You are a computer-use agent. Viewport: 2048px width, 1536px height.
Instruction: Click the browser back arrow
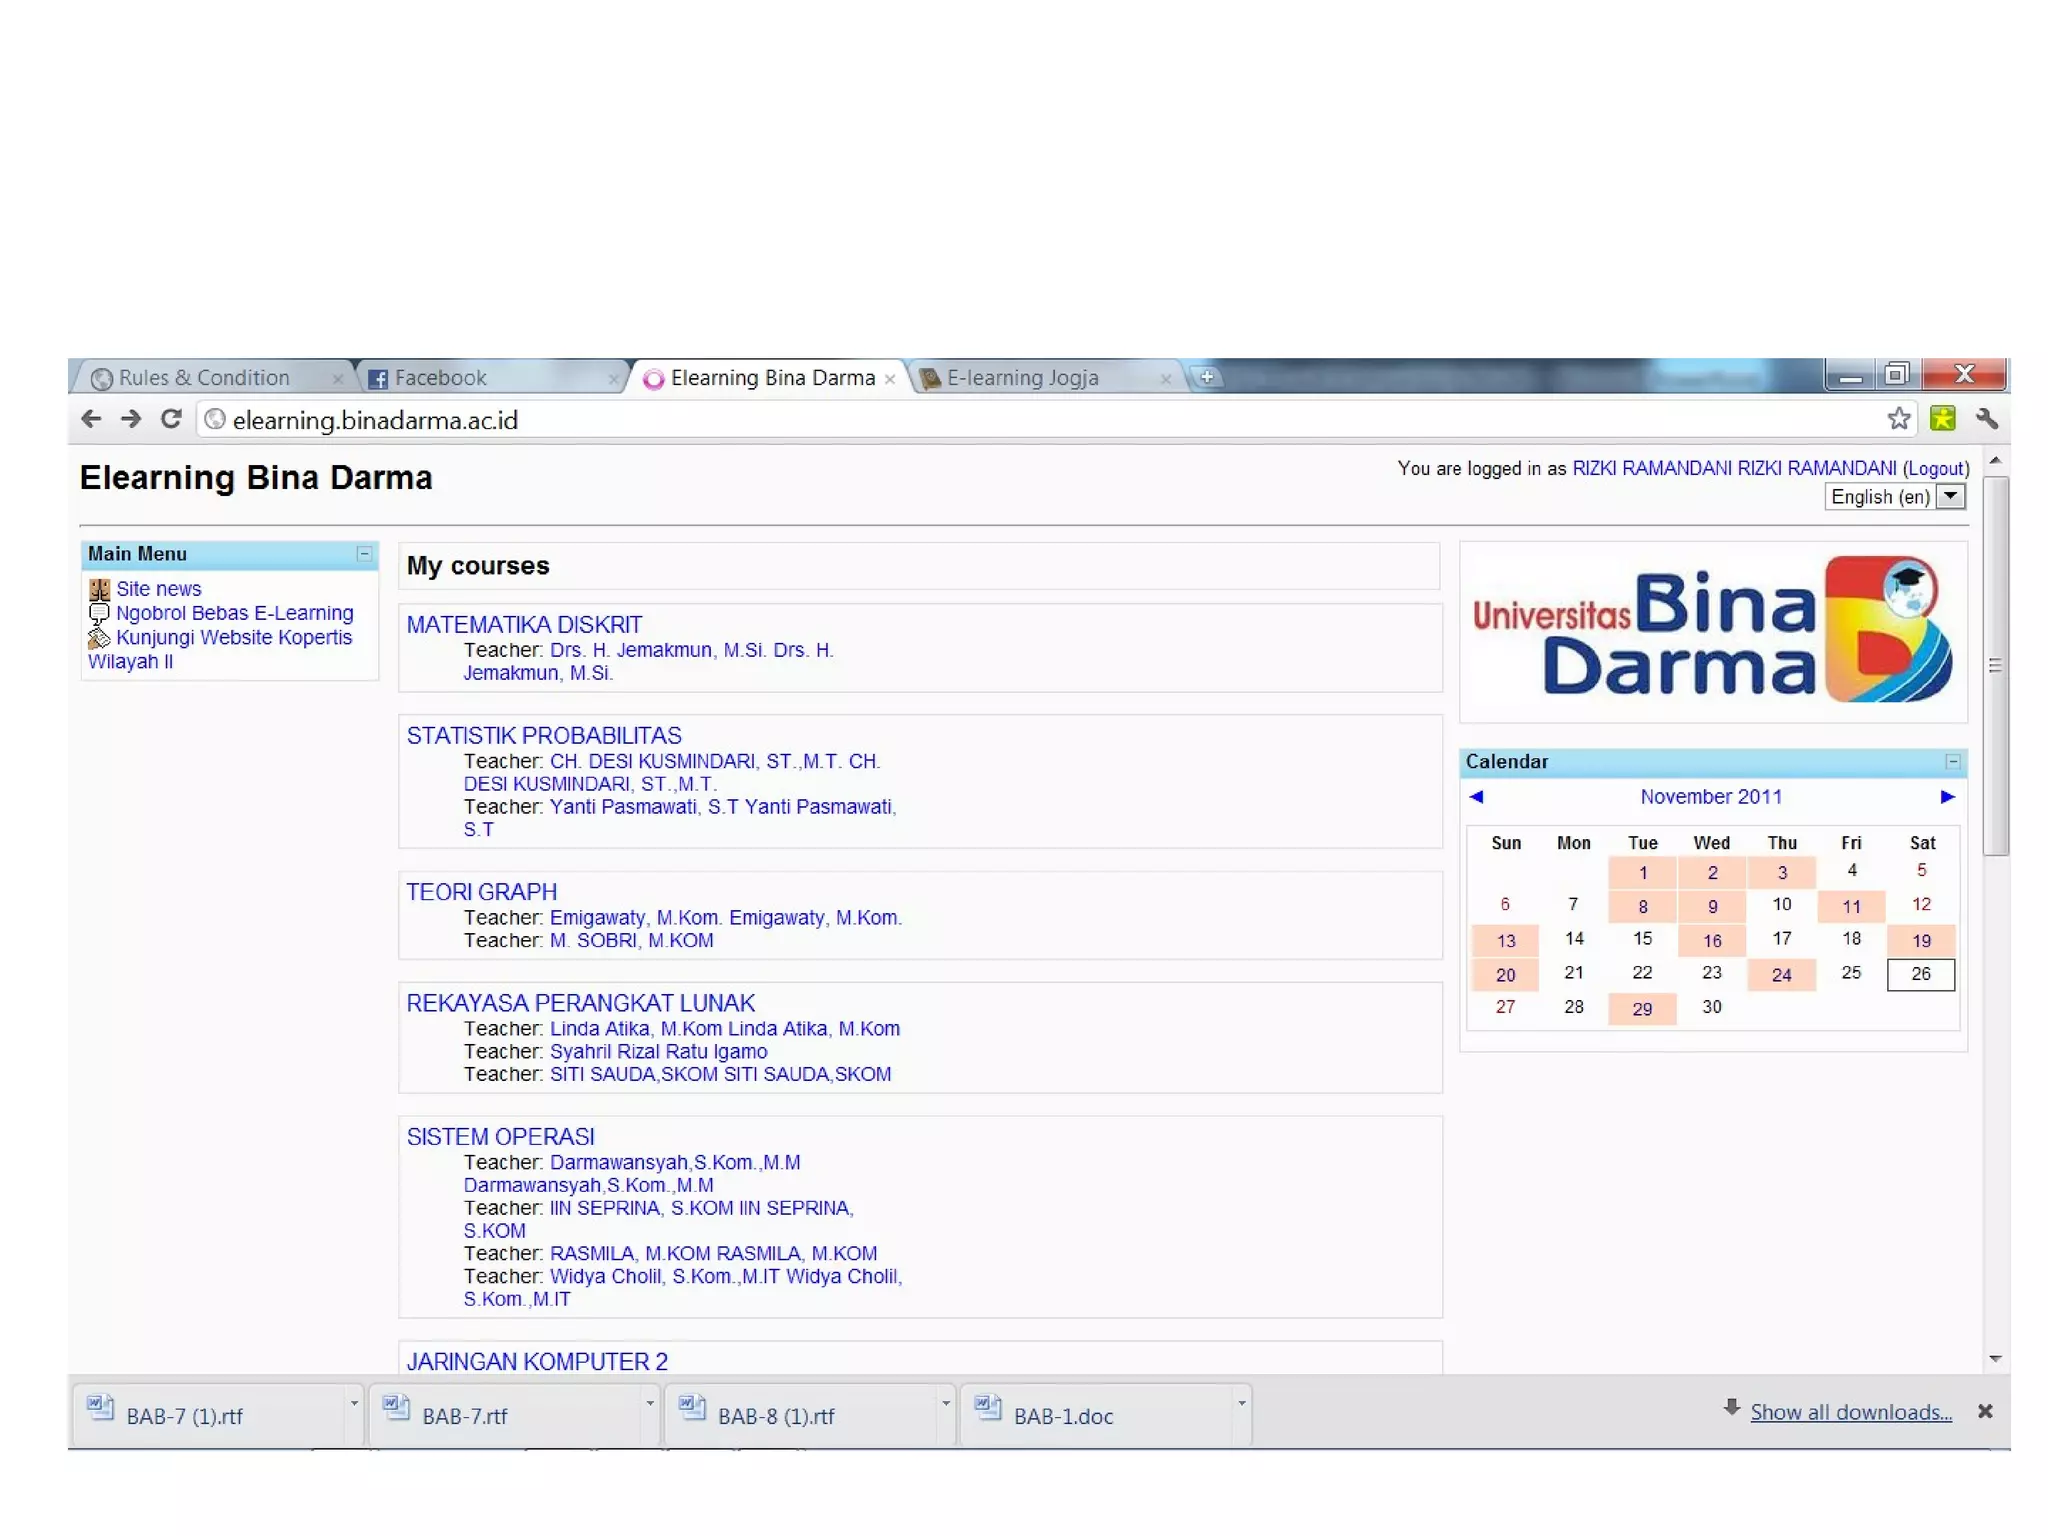[91, 419]
